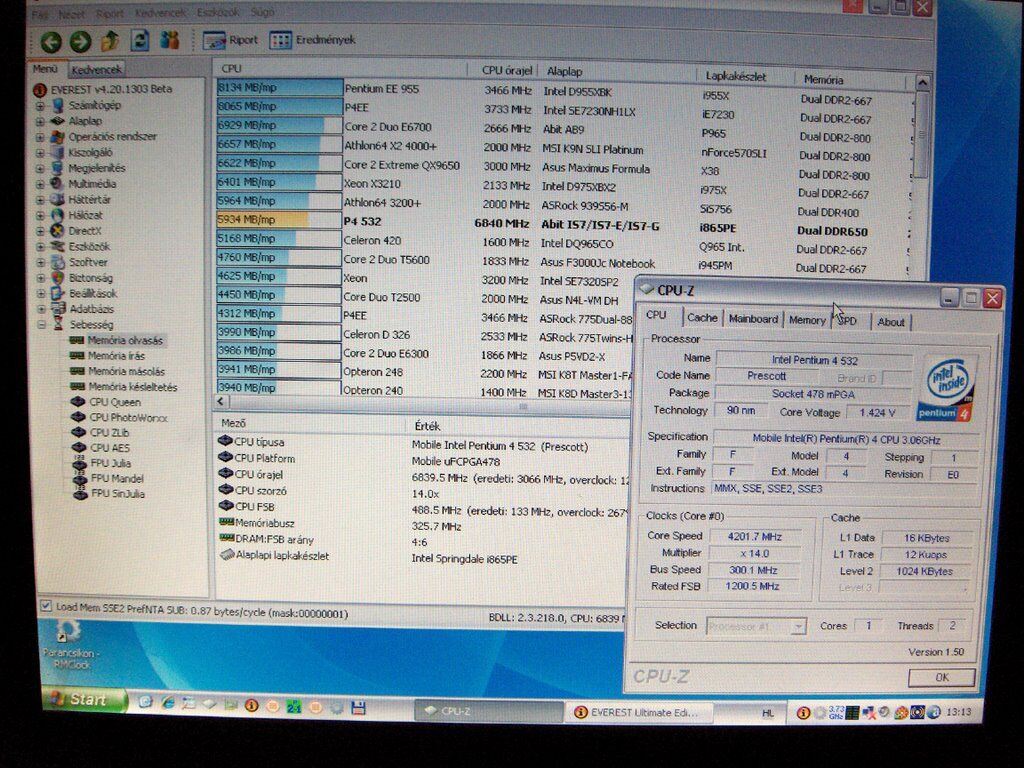This screenshot has width=1024, height=768.
Task: Open the Processor selection dropdown in CPU-Z
Action: (797, 627)
